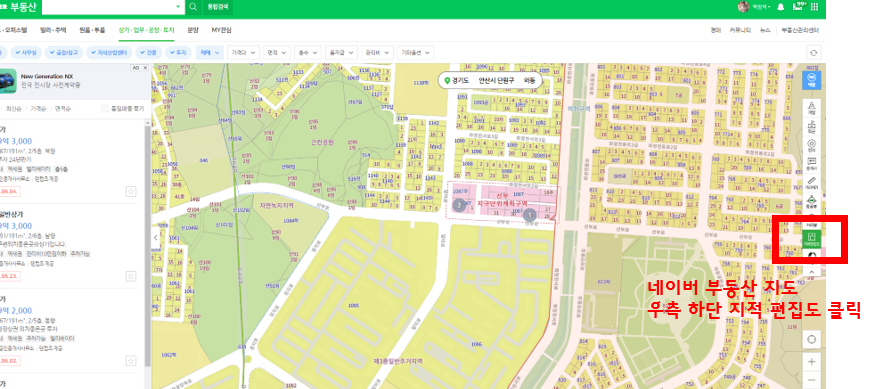The image size is (871, 389).
Task: Toggle the 지식산업센터 filter chip
Action: (109, 53)
